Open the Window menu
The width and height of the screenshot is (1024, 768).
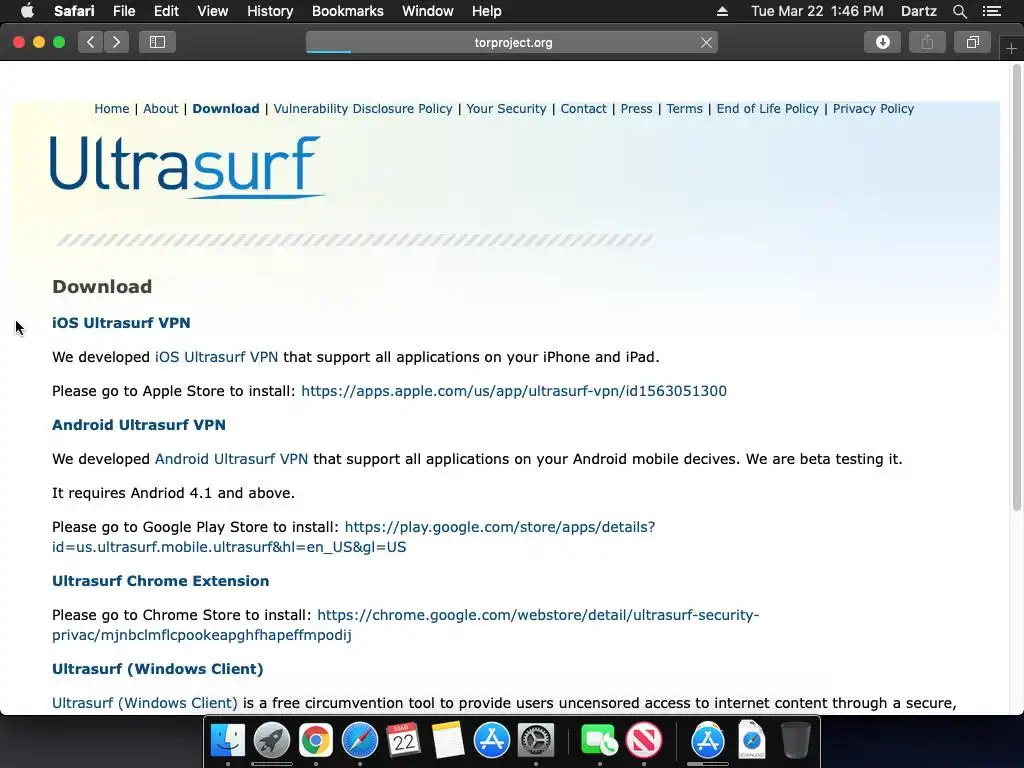pyautogui.click(x=428, y=11)
